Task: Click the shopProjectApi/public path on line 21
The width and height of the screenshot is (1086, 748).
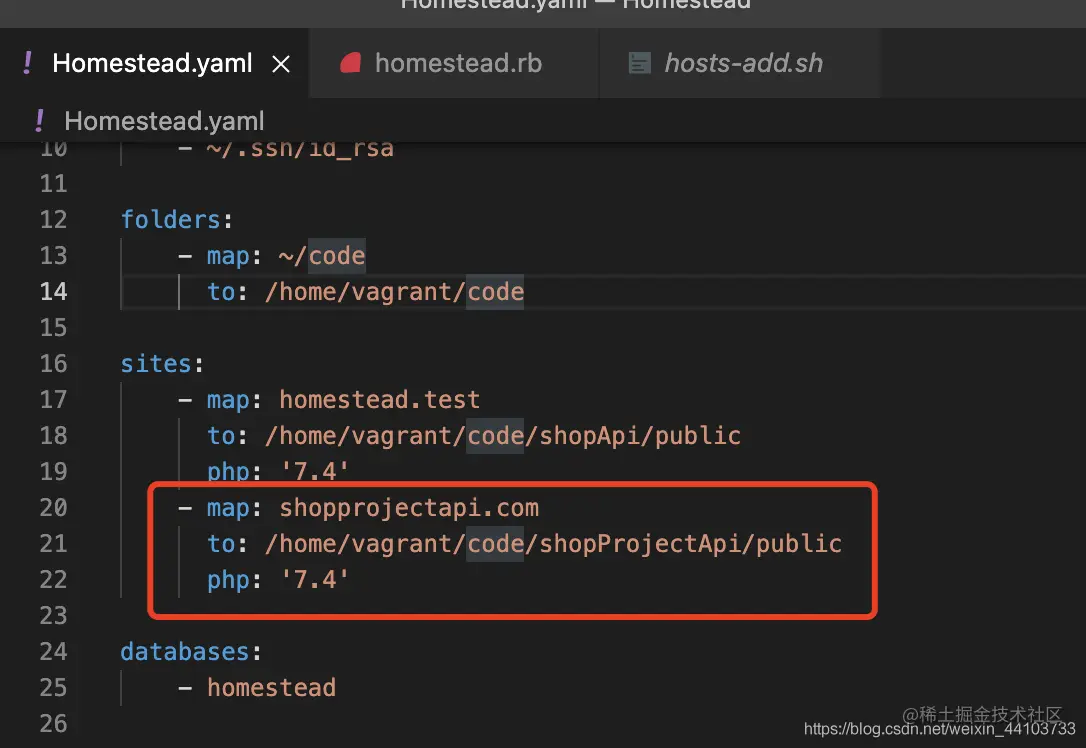Action: [x=553, y=544]
